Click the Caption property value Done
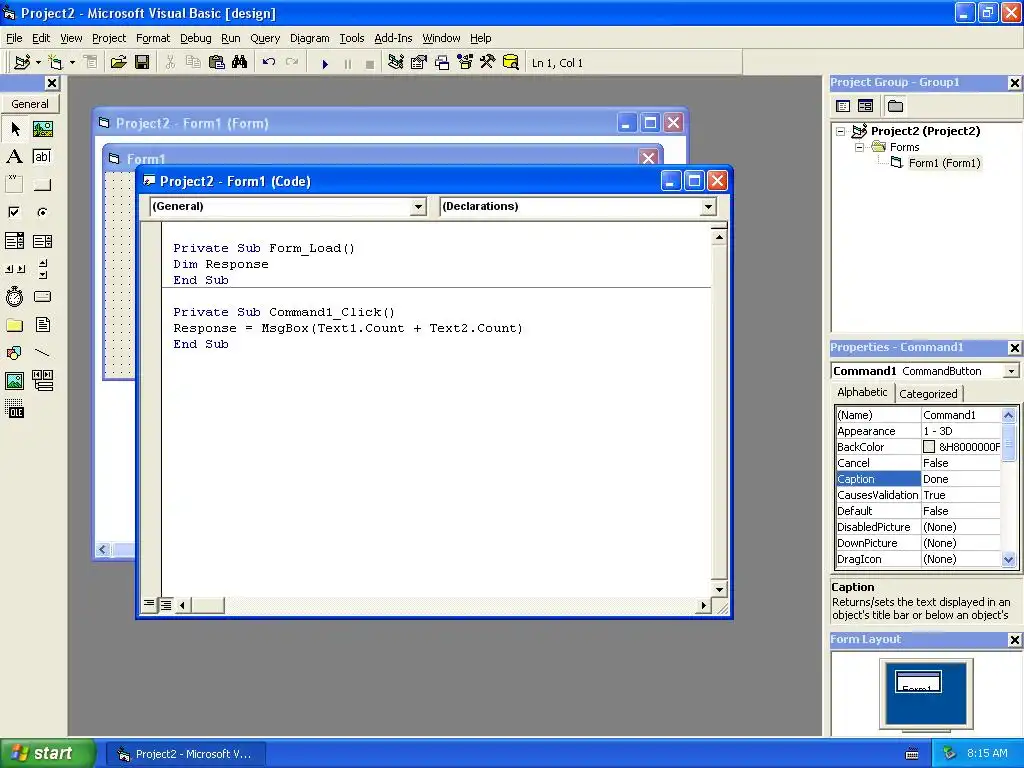 (960, 479)
